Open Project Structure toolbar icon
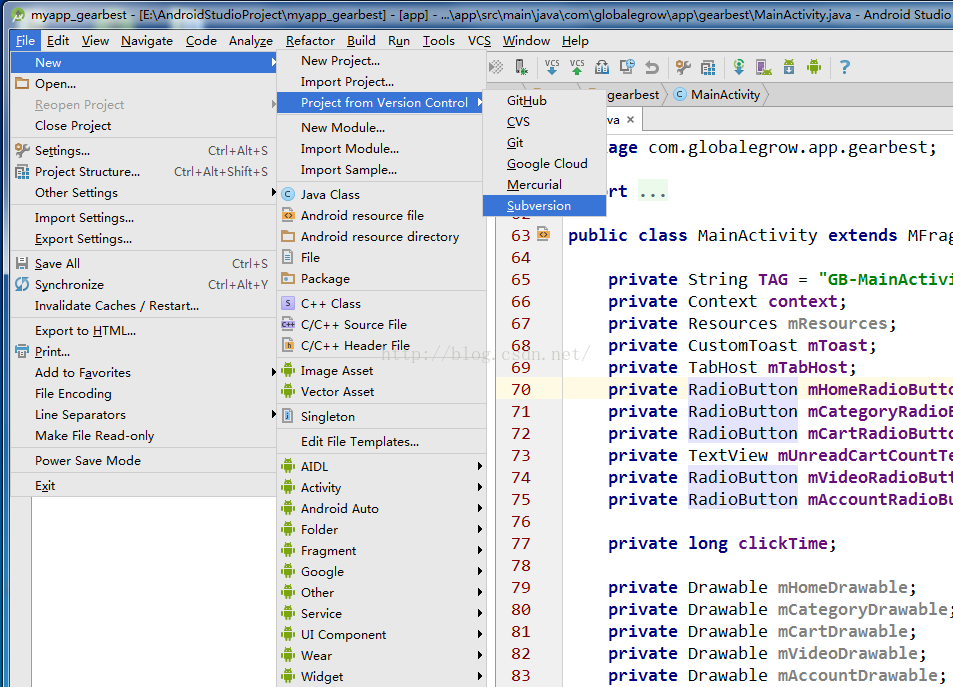The image size is (953, 687). (707, 67)
